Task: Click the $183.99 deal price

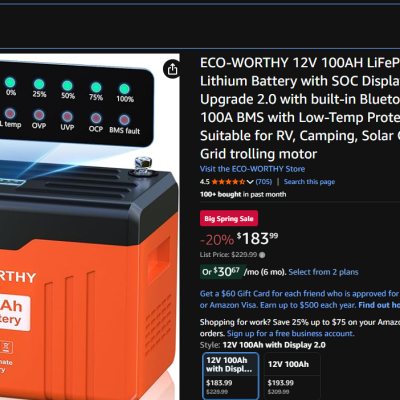Action: (x=257, y=239)
